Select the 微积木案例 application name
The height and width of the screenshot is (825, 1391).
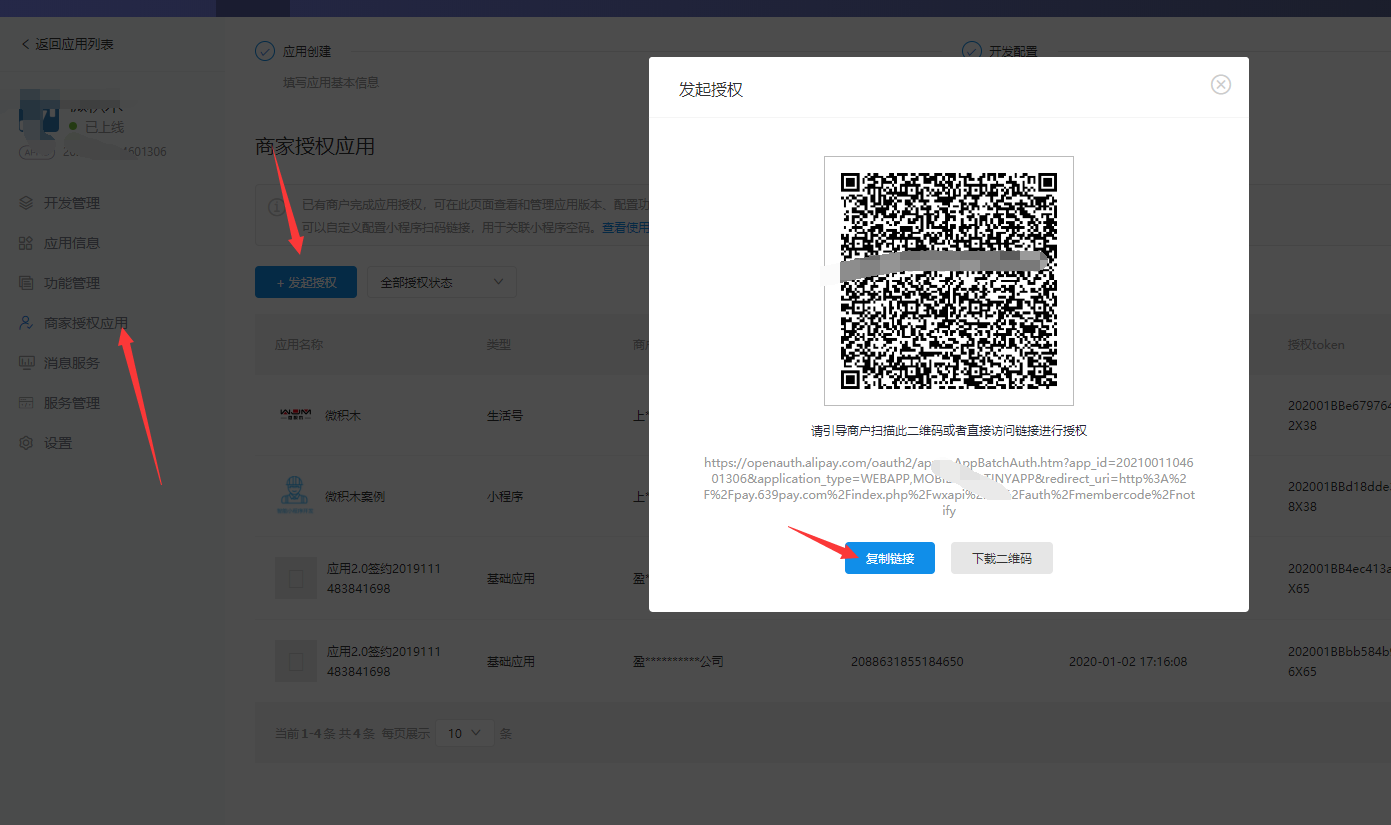click(355, 496)
